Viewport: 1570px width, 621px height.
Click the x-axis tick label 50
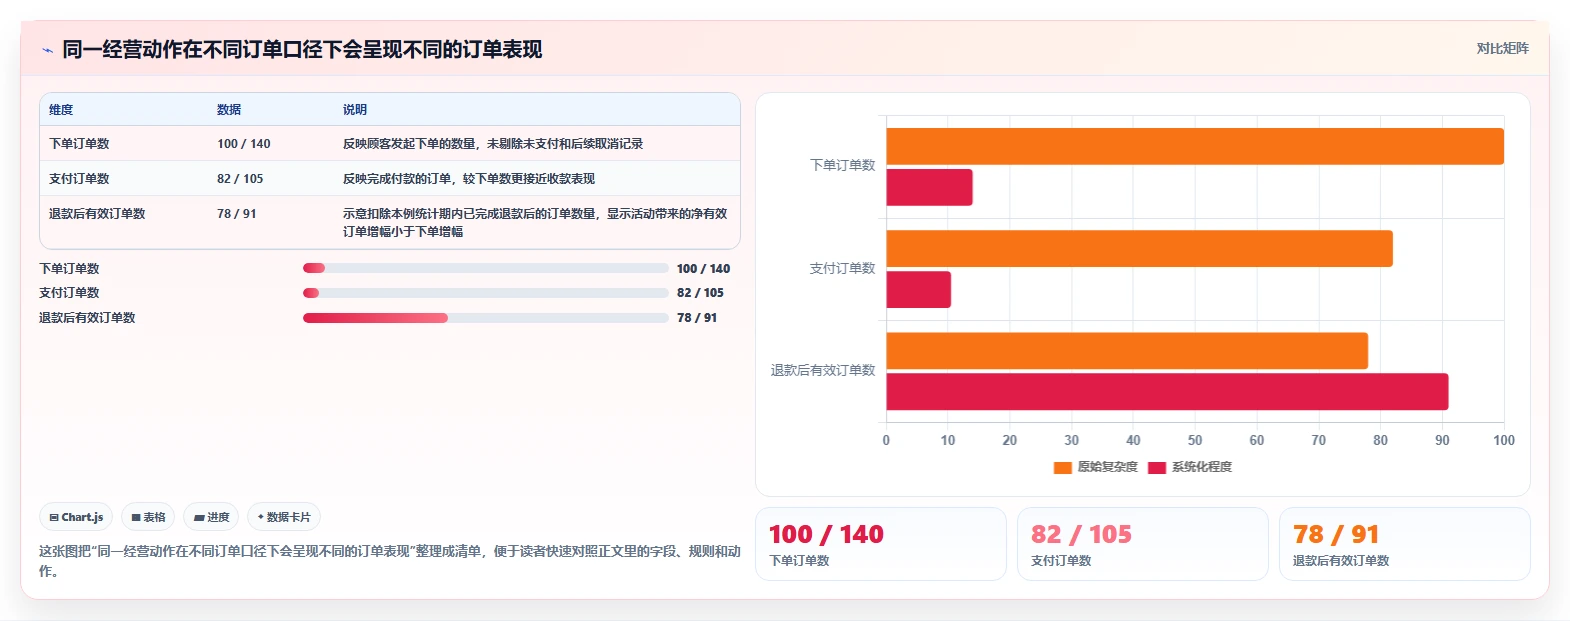click(x=1195, y=440)
